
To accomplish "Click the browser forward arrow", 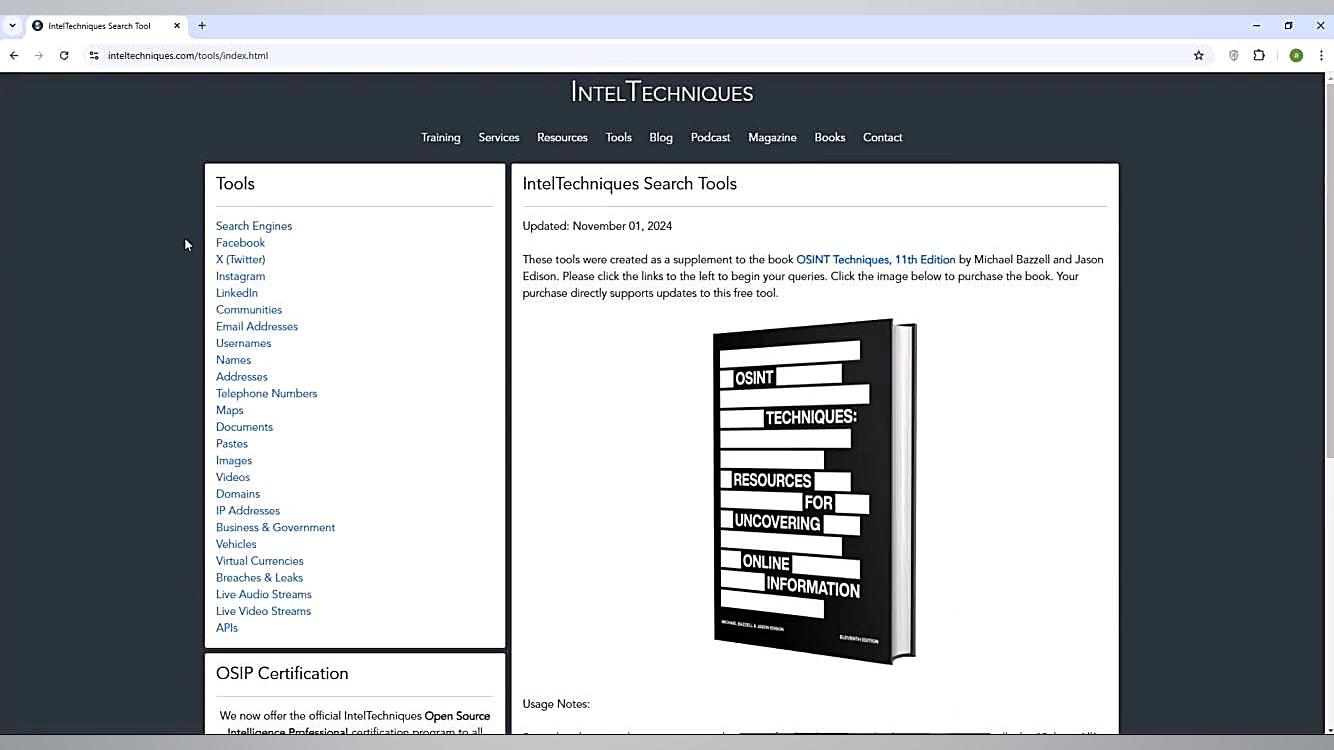I will pyautogui.click(x=39, y=55).
